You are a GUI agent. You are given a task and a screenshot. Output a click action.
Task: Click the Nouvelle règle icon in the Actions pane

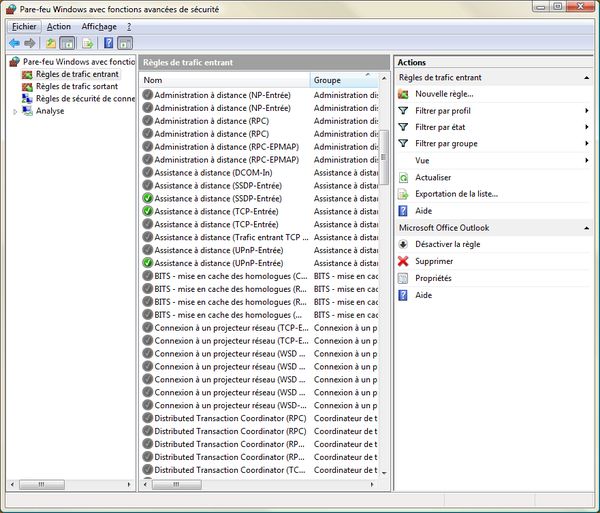click(403, 94)
